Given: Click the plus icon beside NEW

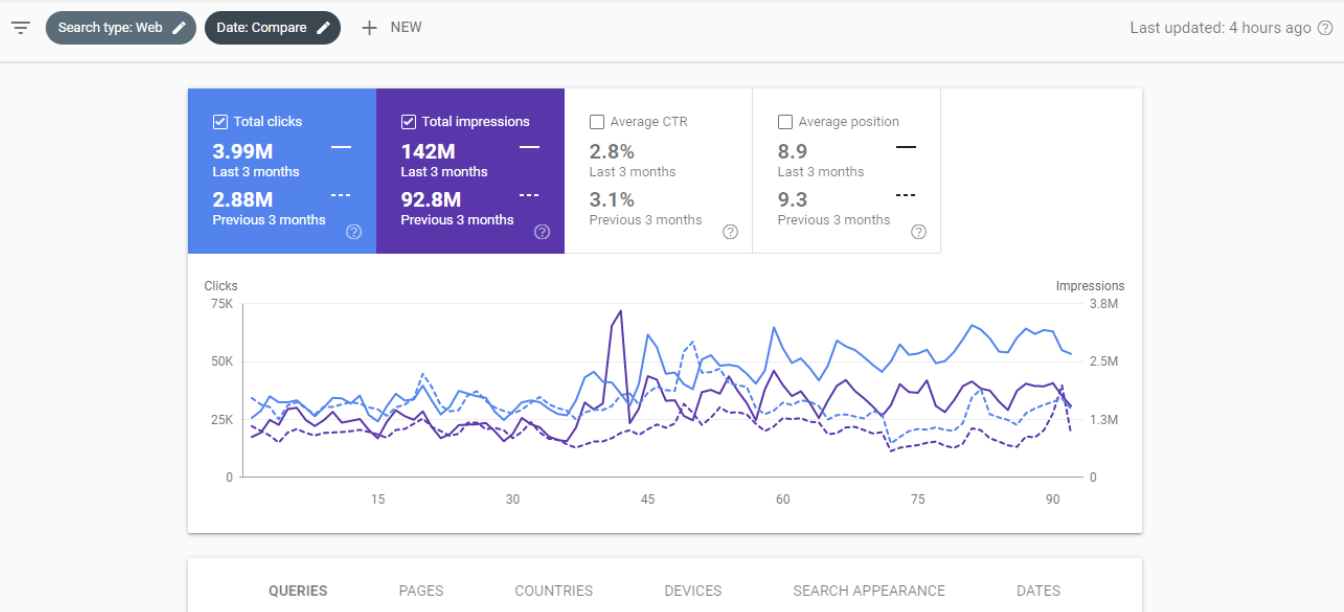Looking at the screenshot, I should 369,28.
